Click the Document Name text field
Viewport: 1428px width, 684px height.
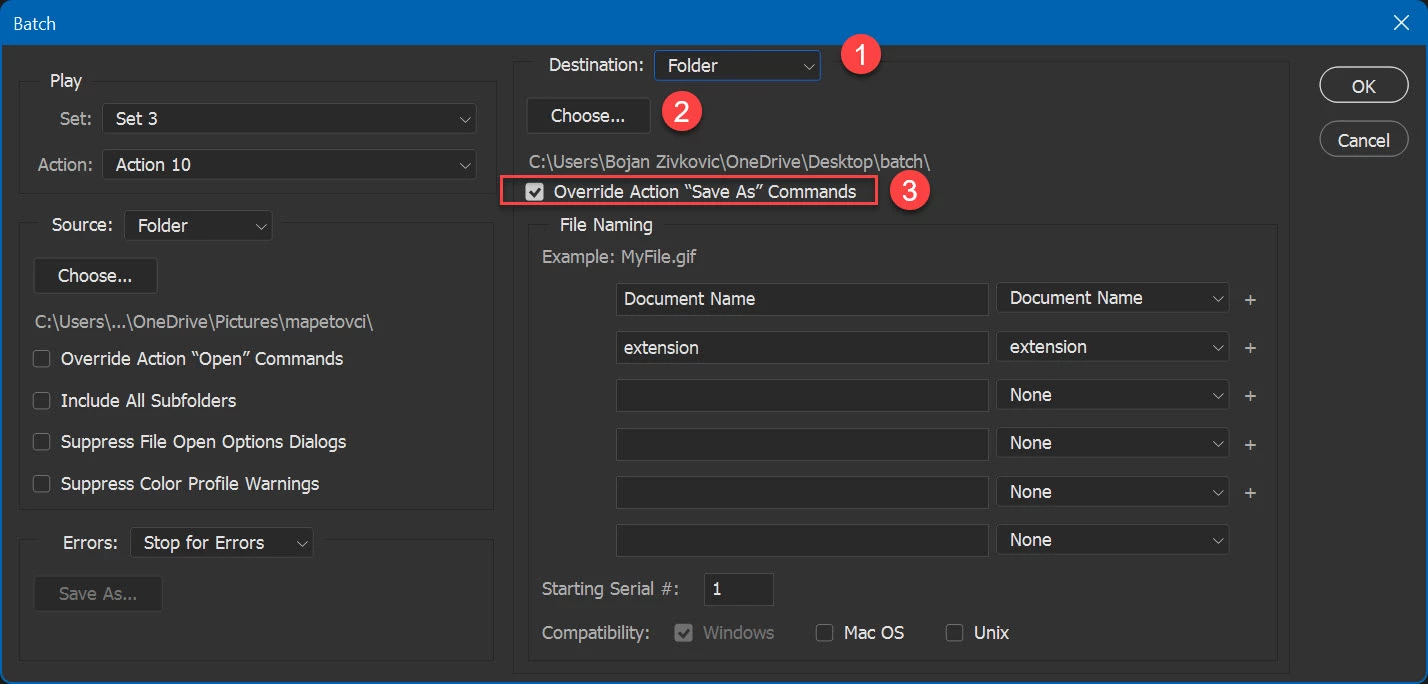802,298
